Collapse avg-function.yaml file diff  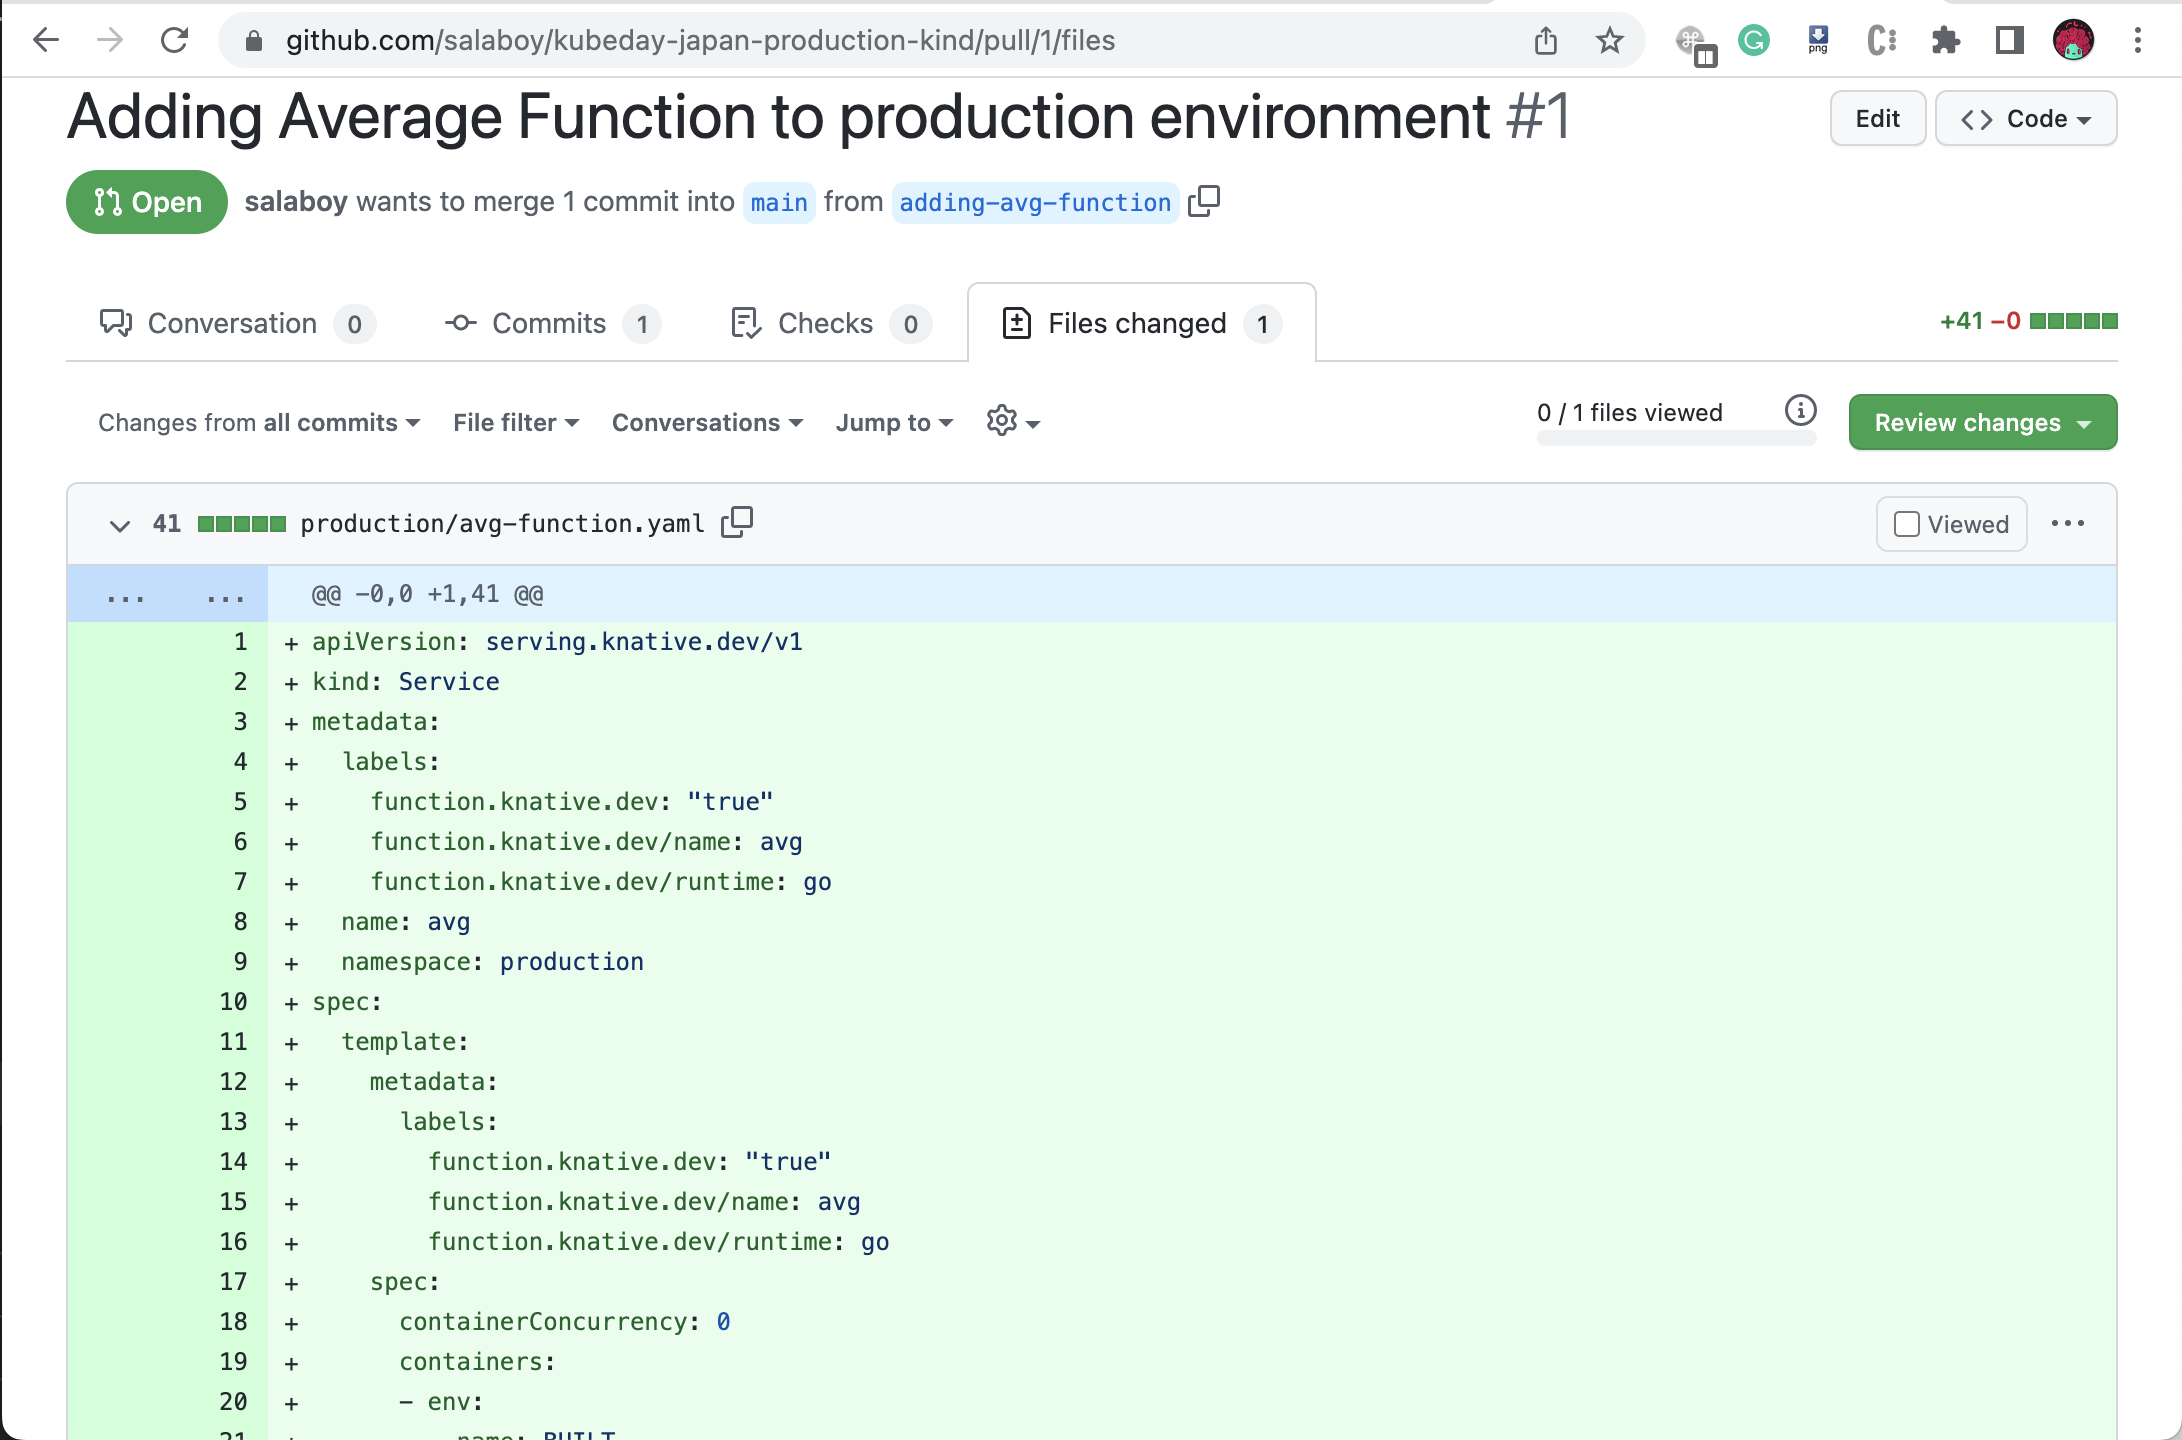click(x=120, y=525)
